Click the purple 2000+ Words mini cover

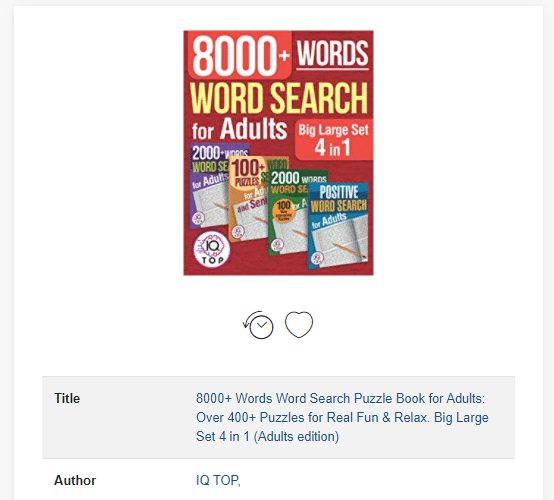[209, 186]
